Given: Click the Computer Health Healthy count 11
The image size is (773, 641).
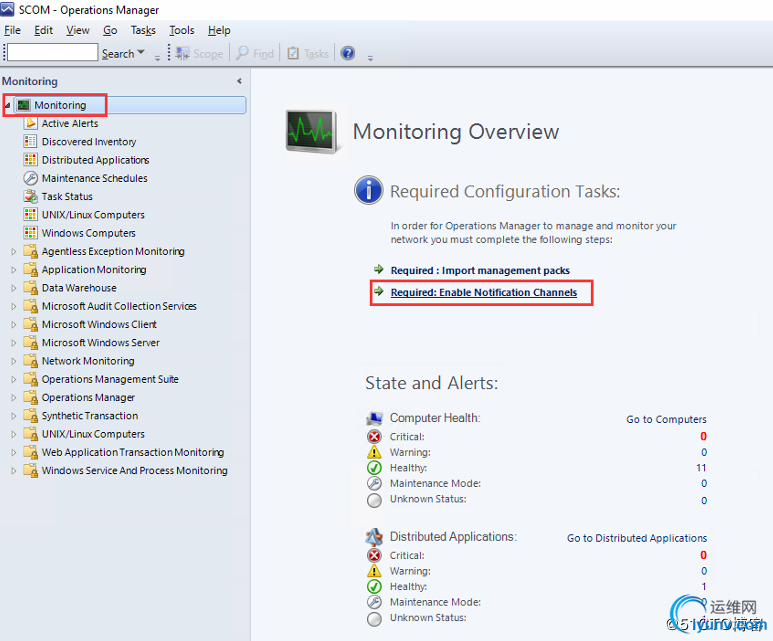Looking at the screenshot, I should coord(701,467).
